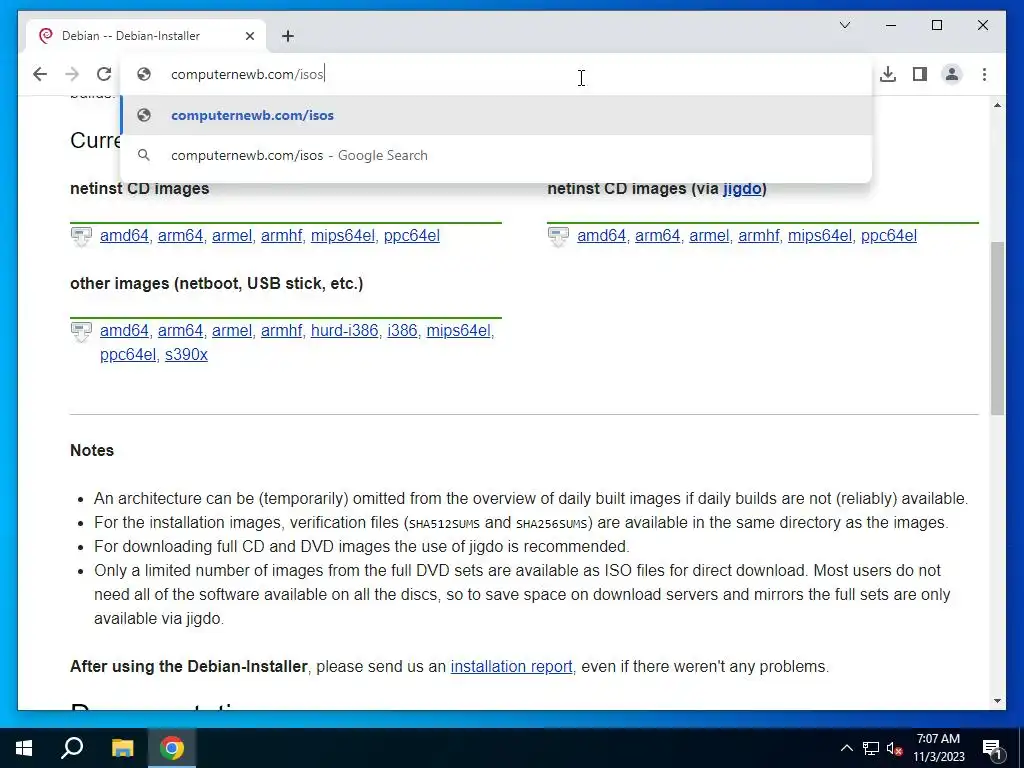
Task: Click download icon beside other images links
Action: click(81, 331)
